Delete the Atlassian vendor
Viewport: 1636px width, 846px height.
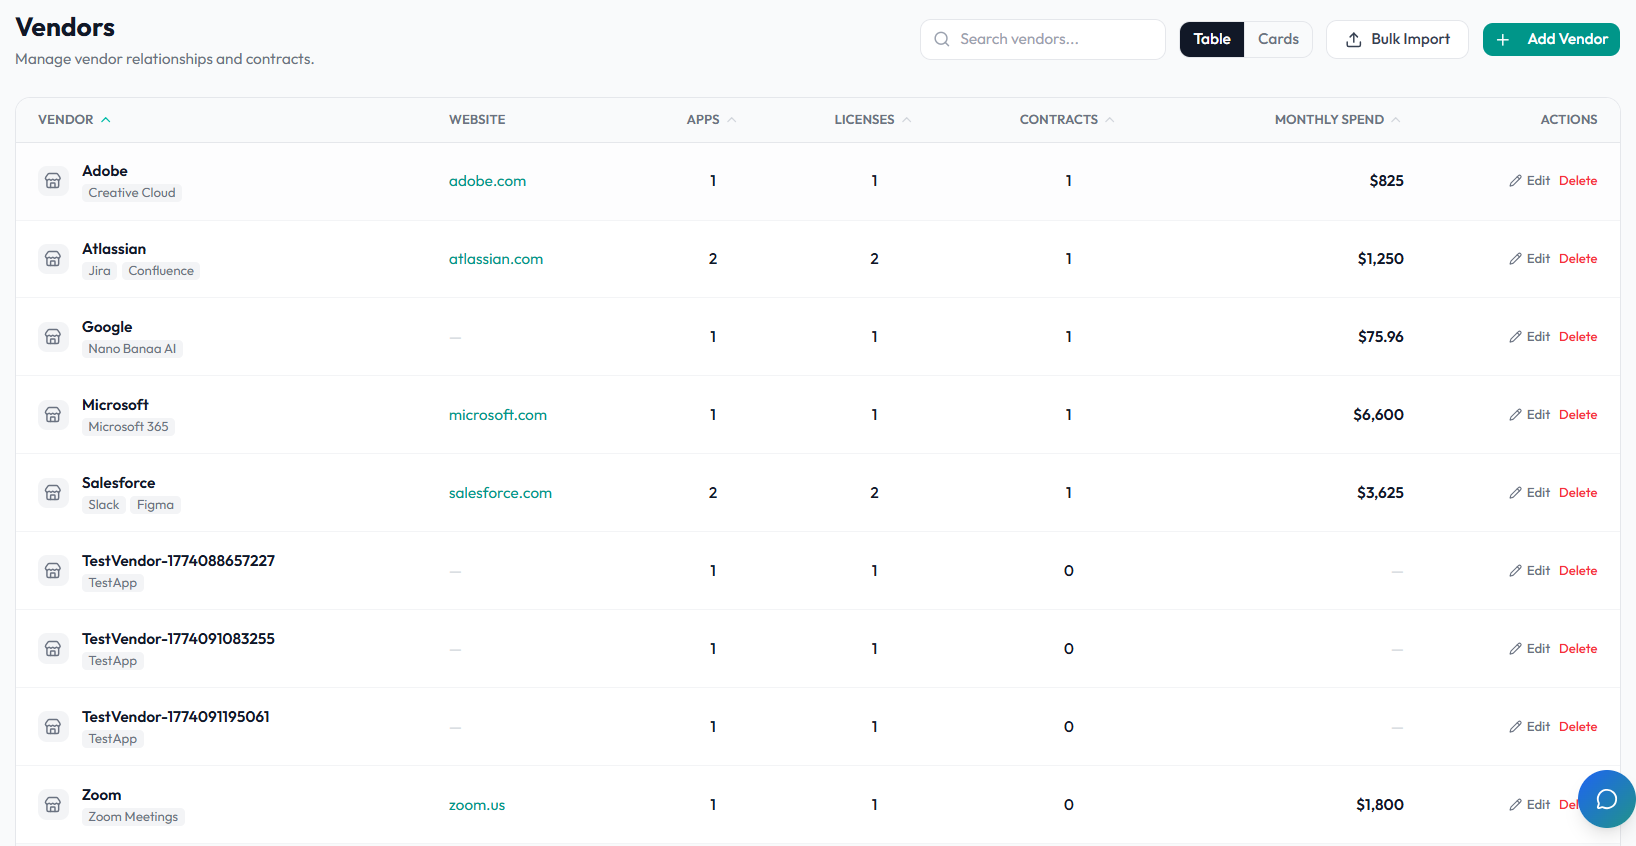pos(1578,259)
